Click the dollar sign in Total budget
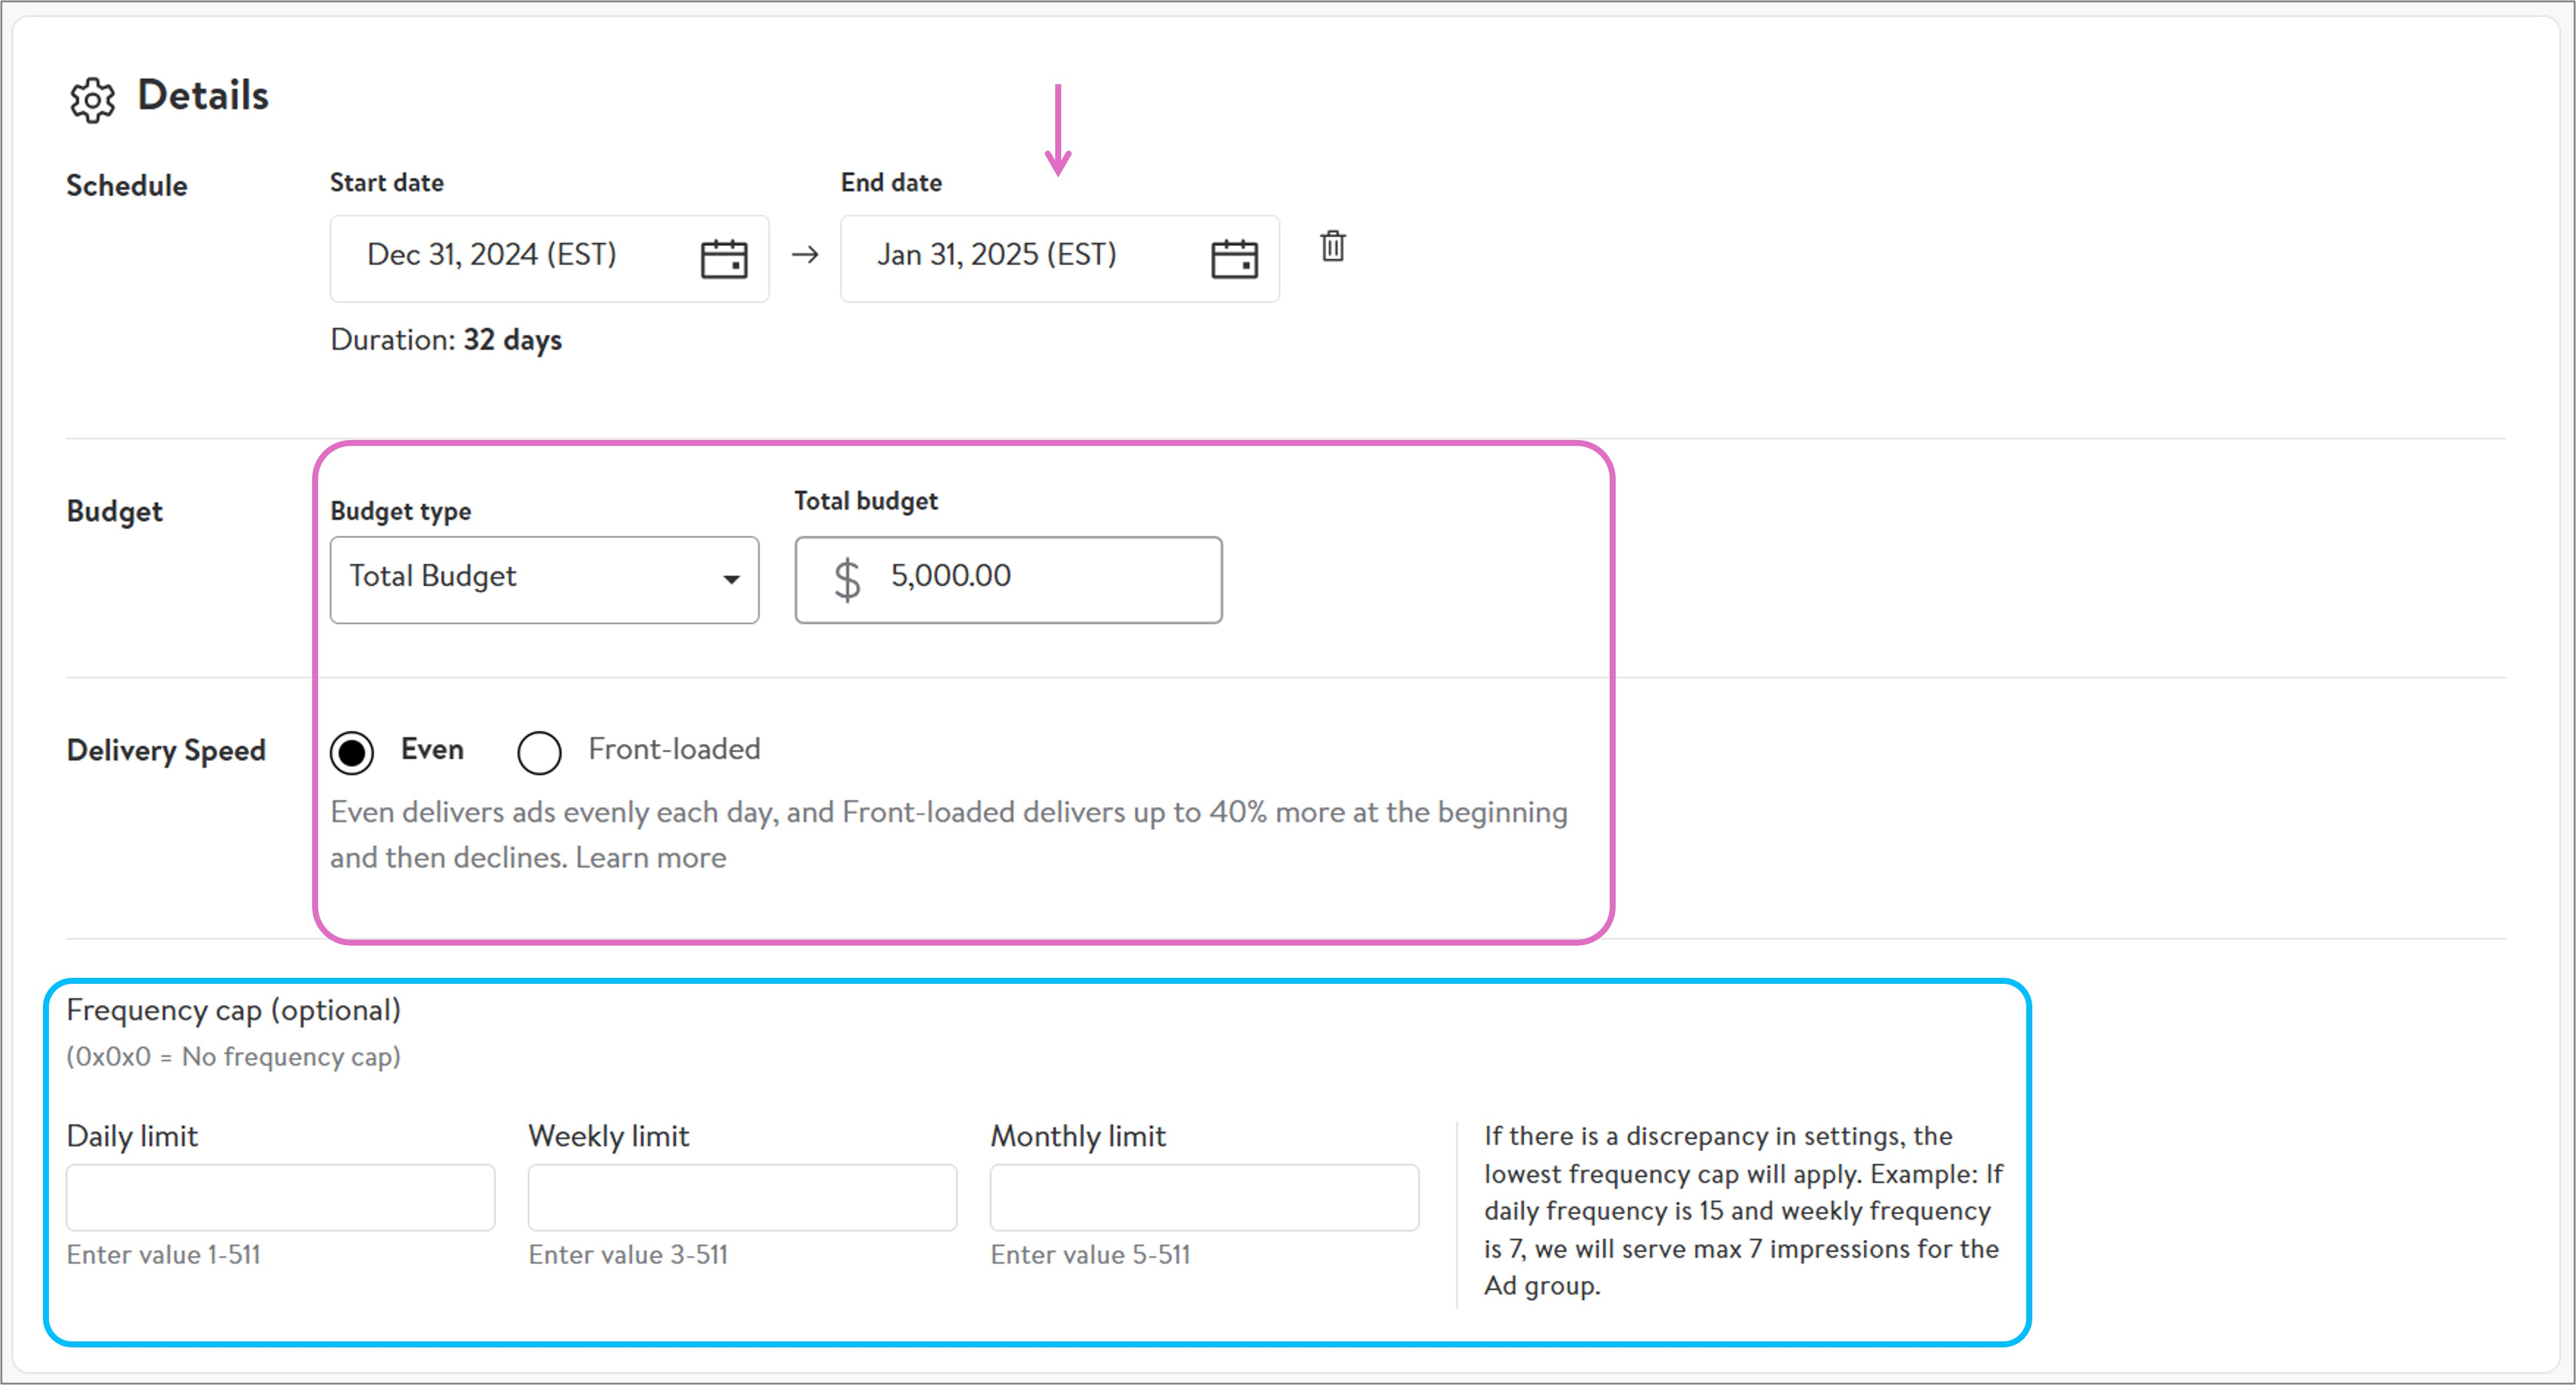Viewport: 2576px width, 1385px height. click(846, 579)
